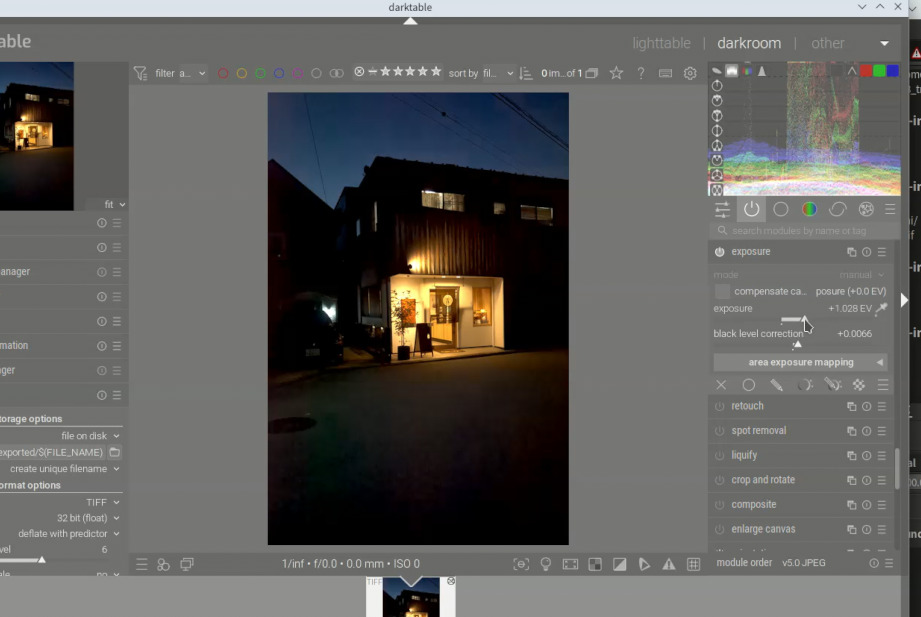Select the circle mask shape tool
Image resolution: width=921 pixels, height=617 pixels.
[x=748, y=385]
